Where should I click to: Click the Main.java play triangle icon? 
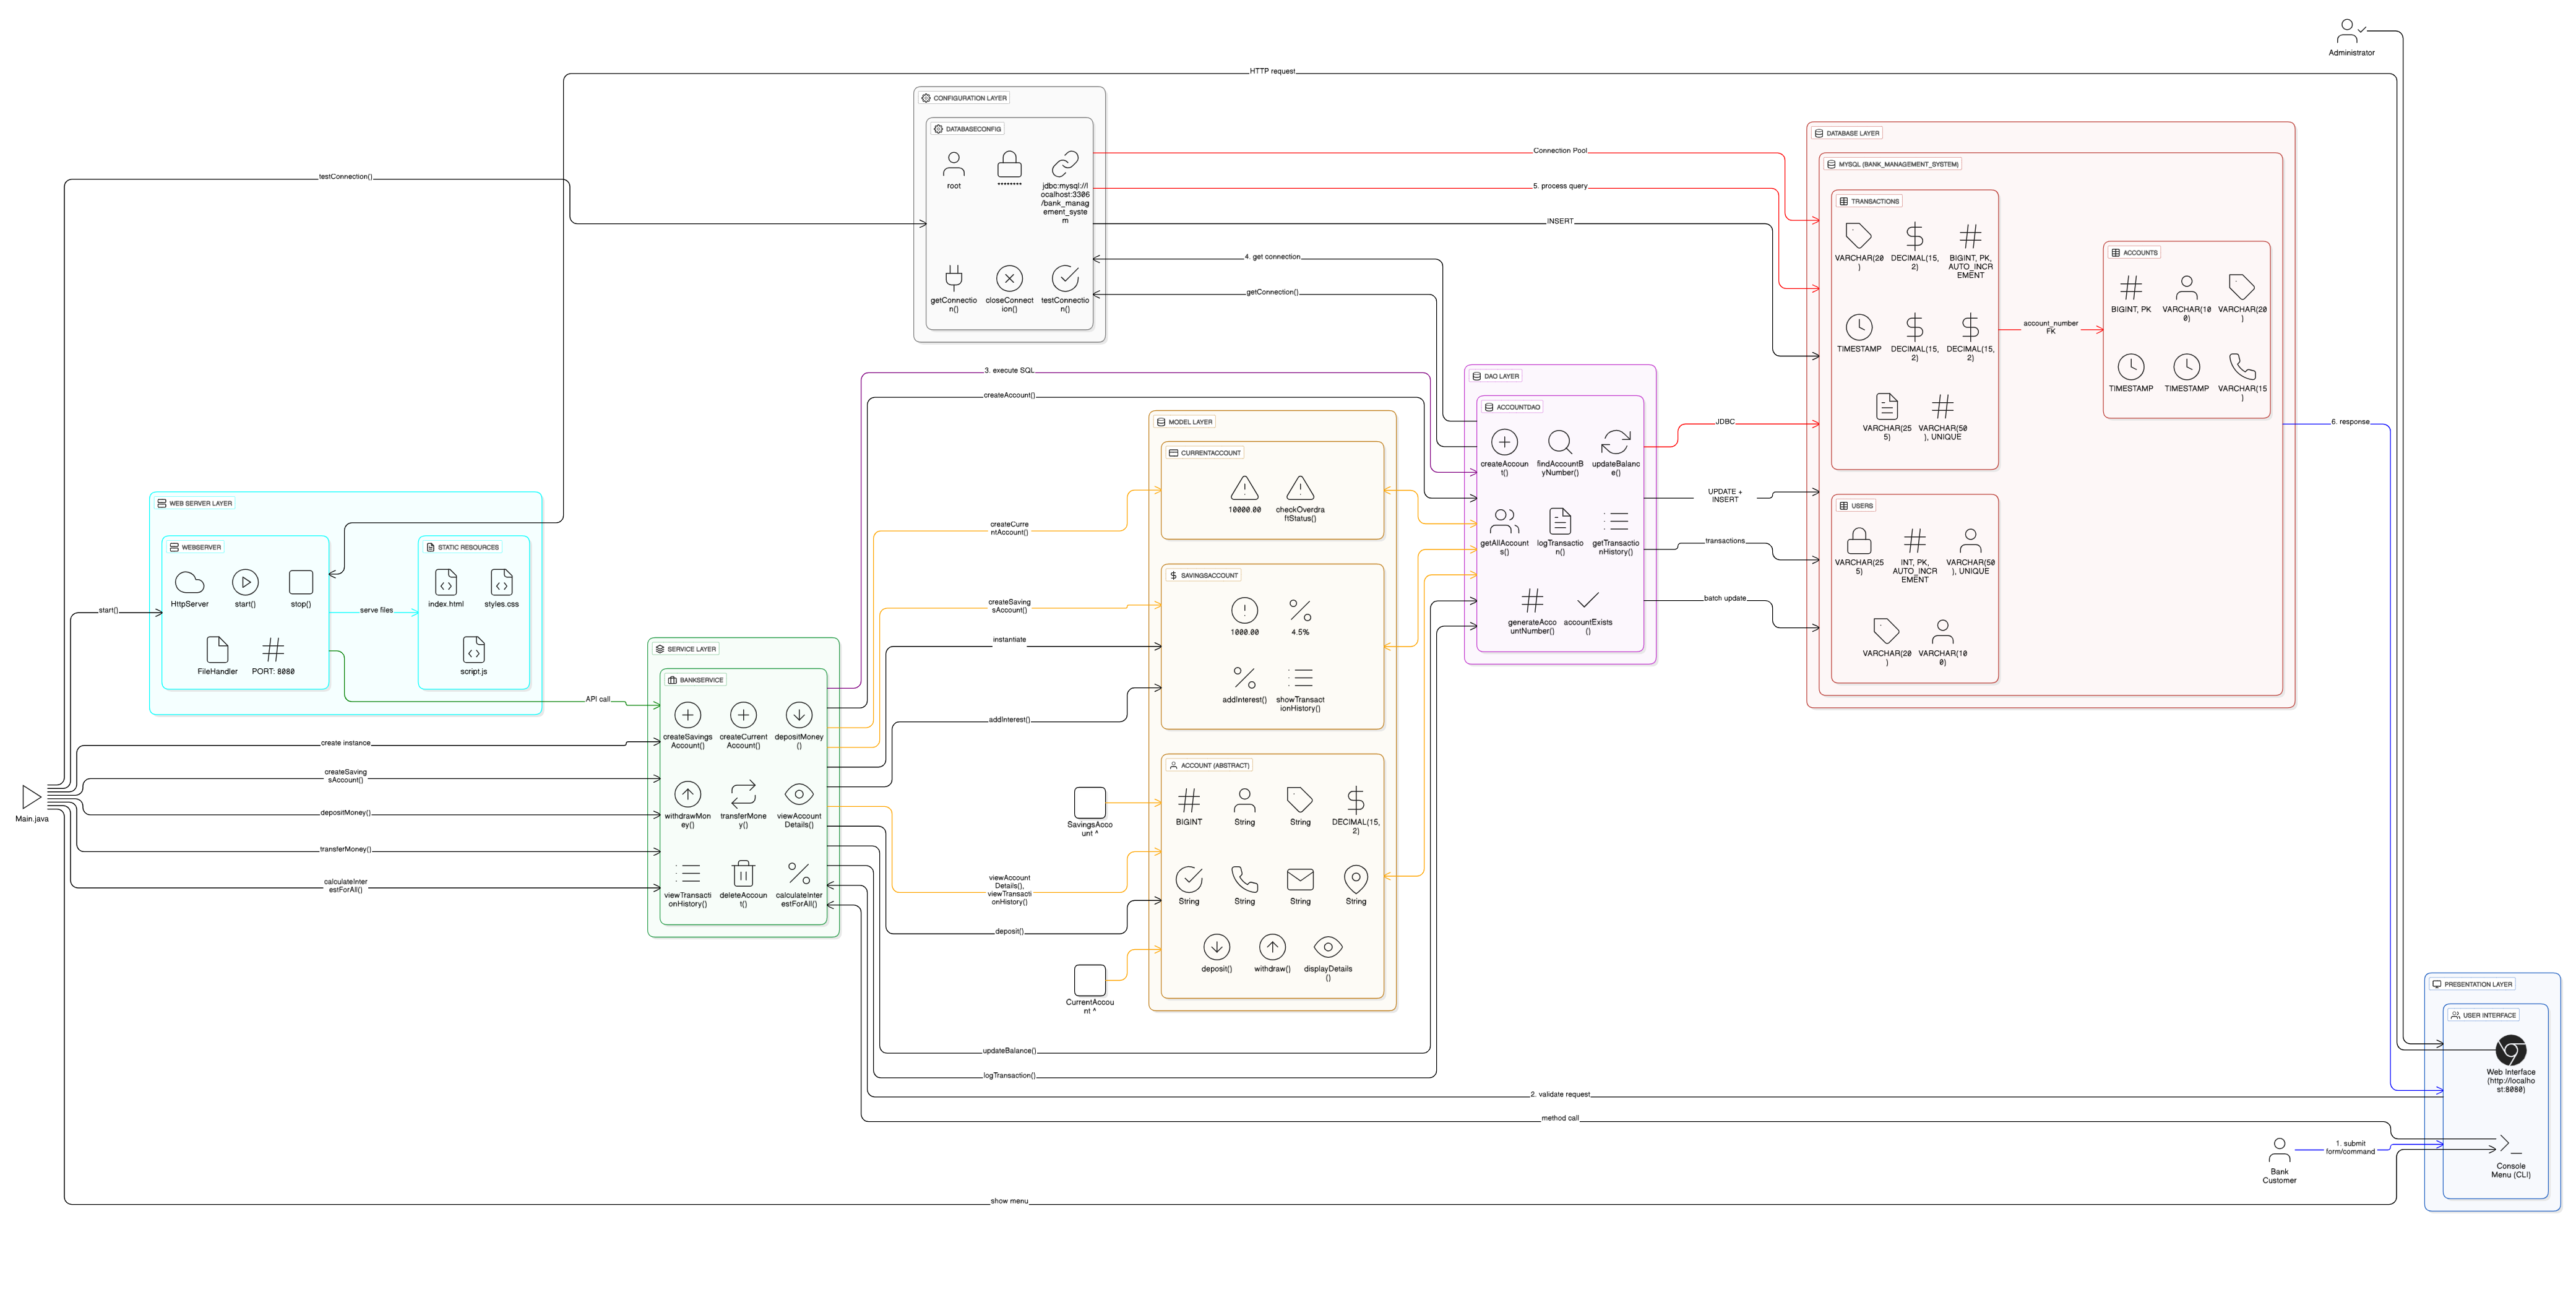31,797
